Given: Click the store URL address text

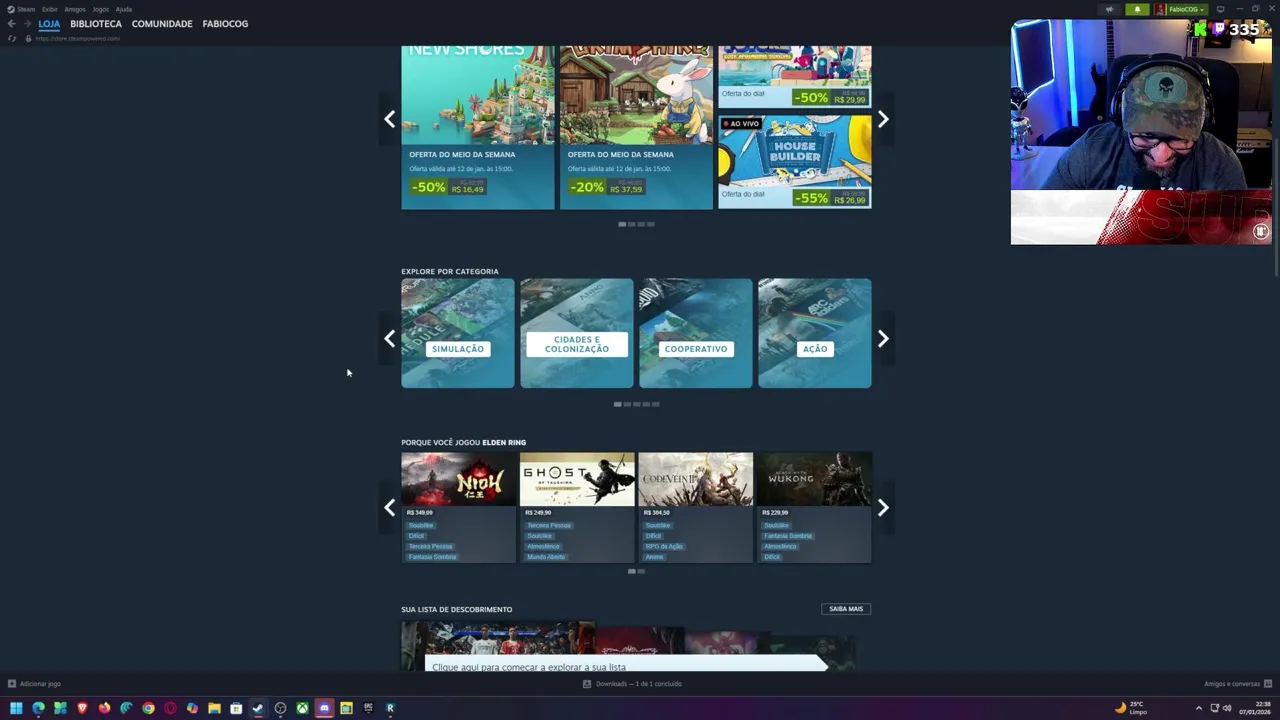Looking at the screenshot, I should coord(78,38).
